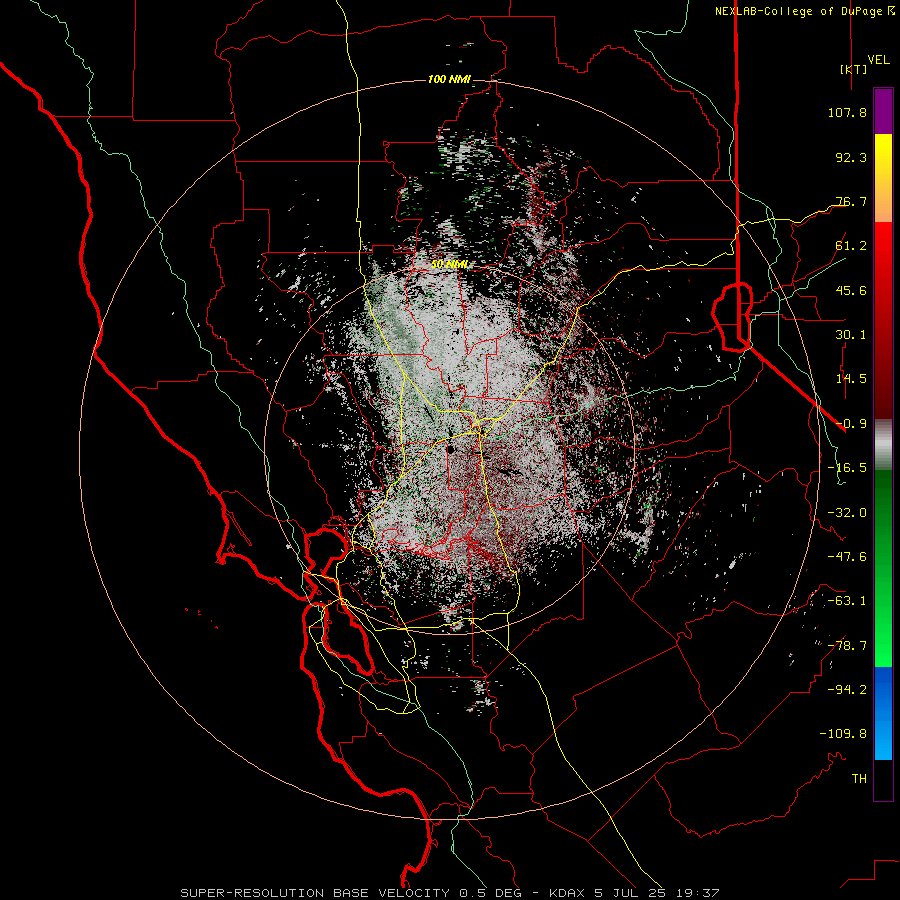Screen dimensions: 900x900
Task: Click the 14.5 scale value
Action: pyautogui.click(x=851, y=379)
